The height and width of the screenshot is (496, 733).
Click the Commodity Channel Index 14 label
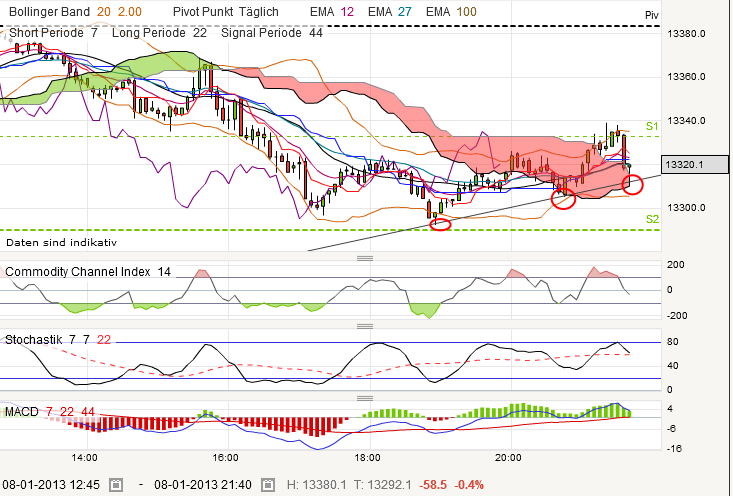point(88,272)
